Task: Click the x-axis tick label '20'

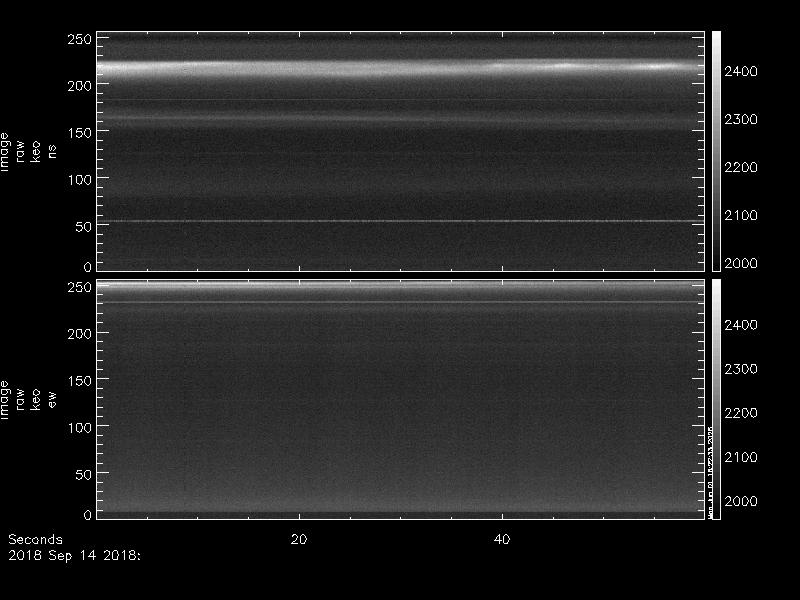Action: [x=299, y=539]
